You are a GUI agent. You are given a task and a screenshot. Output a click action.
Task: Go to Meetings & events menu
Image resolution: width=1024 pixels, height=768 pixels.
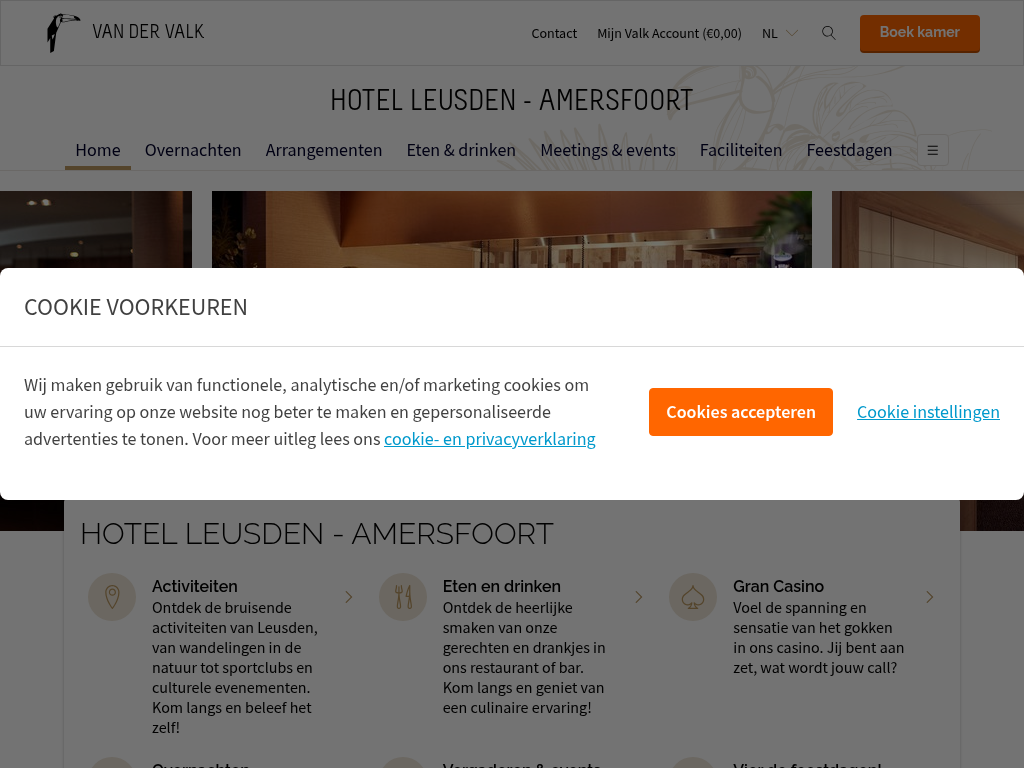tap(607, 150)
